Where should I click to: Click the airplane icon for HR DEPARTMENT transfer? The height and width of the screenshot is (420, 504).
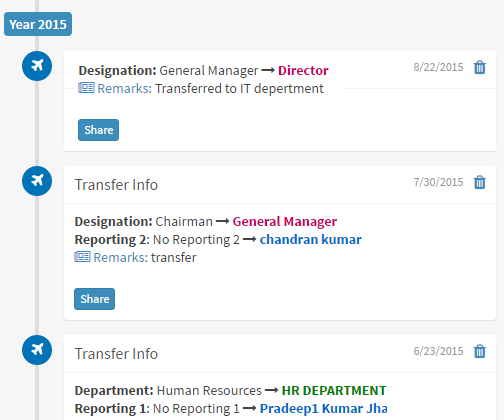[37, 350]
